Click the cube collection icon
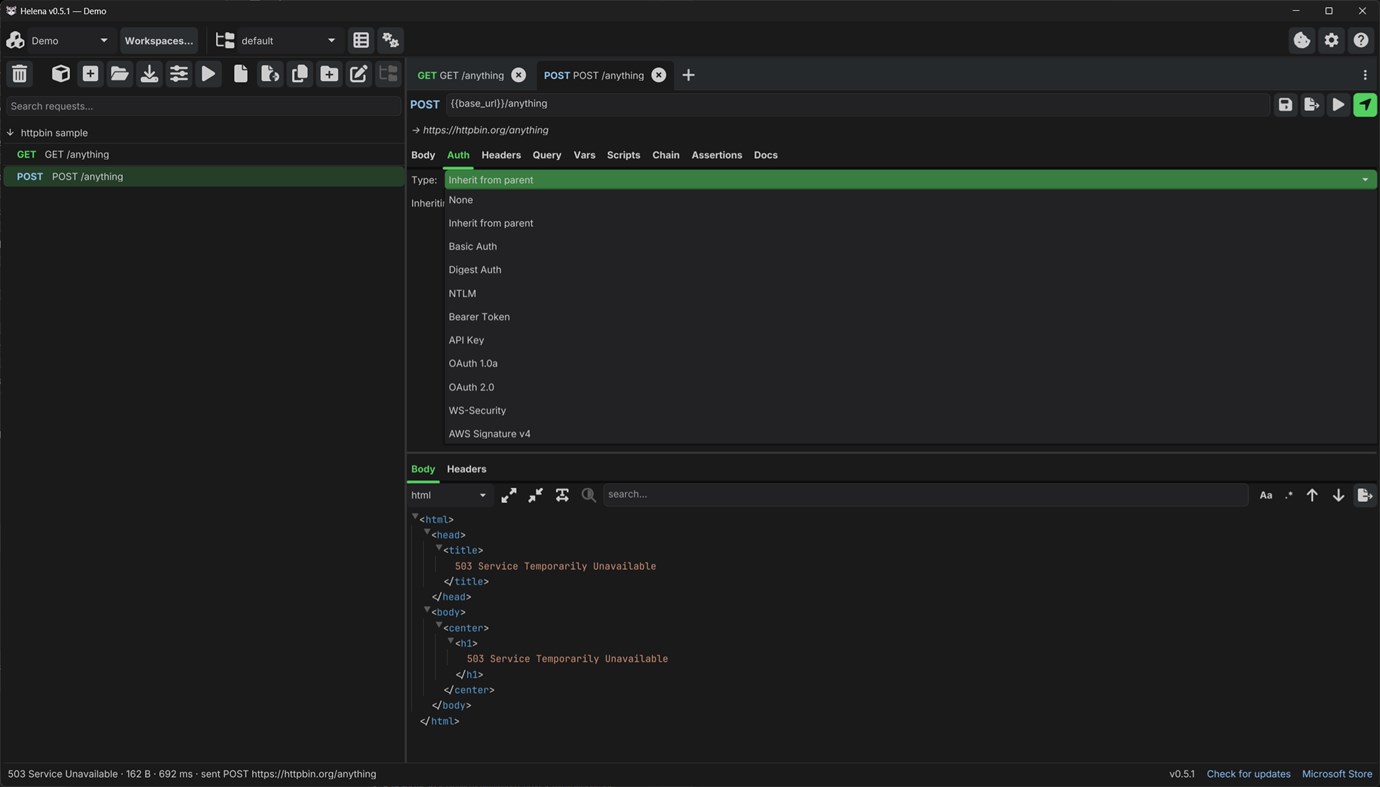This screenshot has height=787, width=1380. coord(61,74)
